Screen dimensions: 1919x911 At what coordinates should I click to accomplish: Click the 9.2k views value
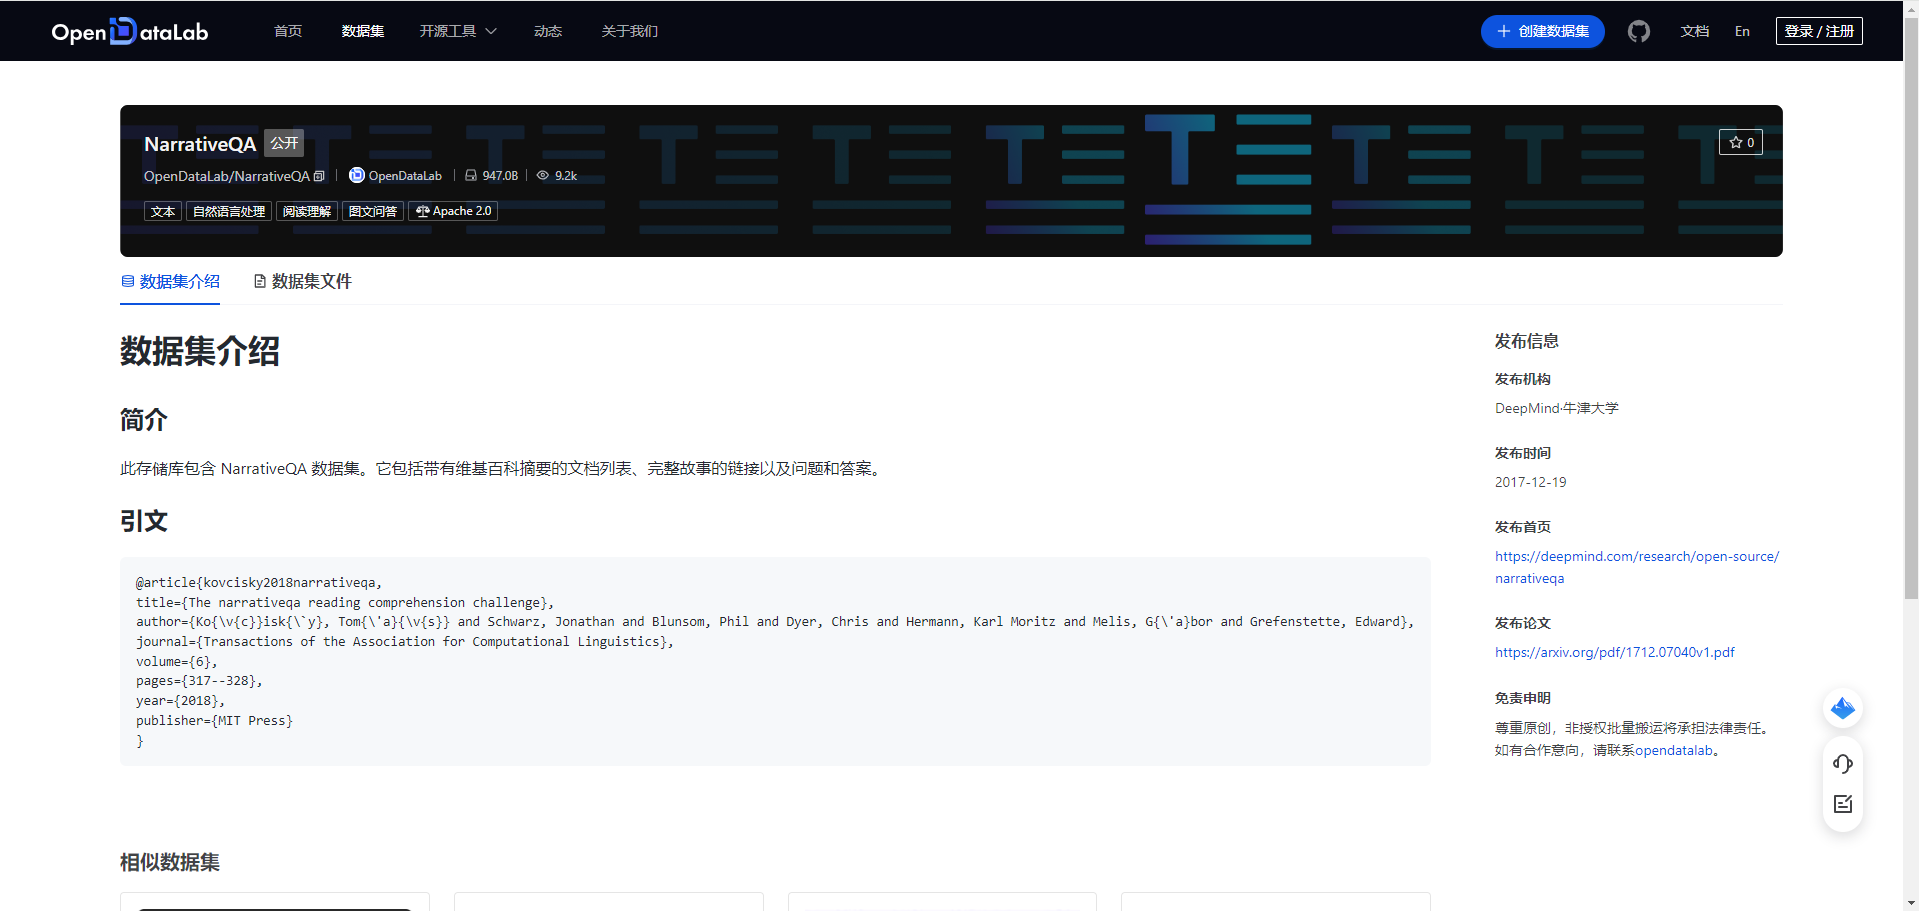tap(566, 176)
